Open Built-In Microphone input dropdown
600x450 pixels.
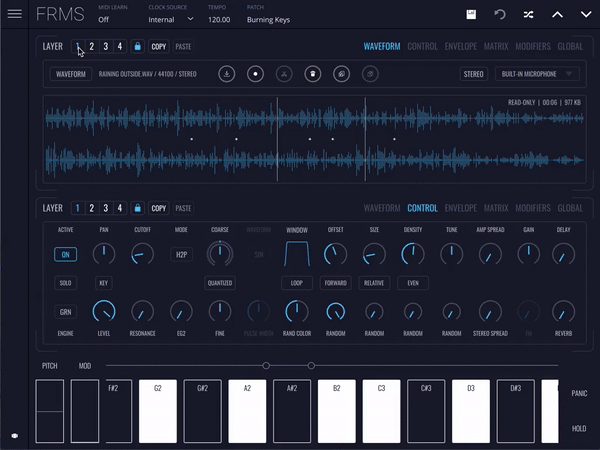pos(536,74)
